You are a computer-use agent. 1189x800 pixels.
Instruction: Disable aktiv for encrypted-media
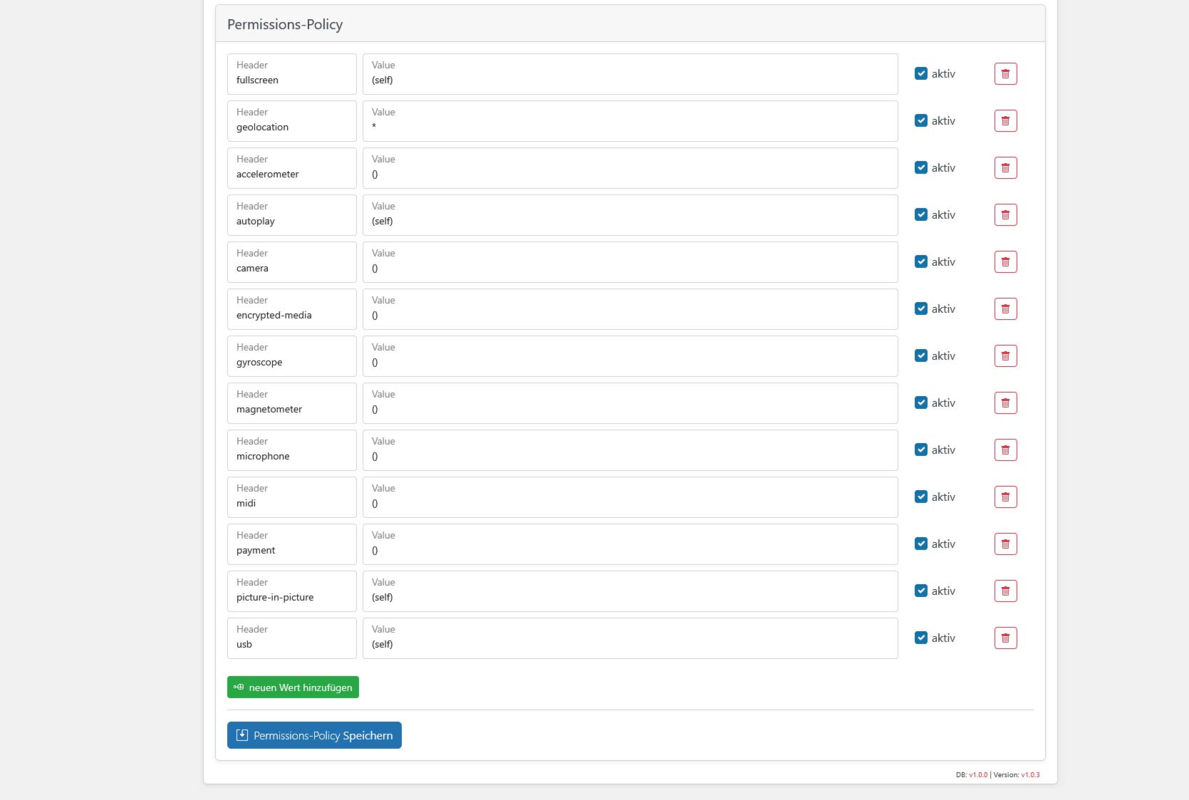tap(921, 309)
